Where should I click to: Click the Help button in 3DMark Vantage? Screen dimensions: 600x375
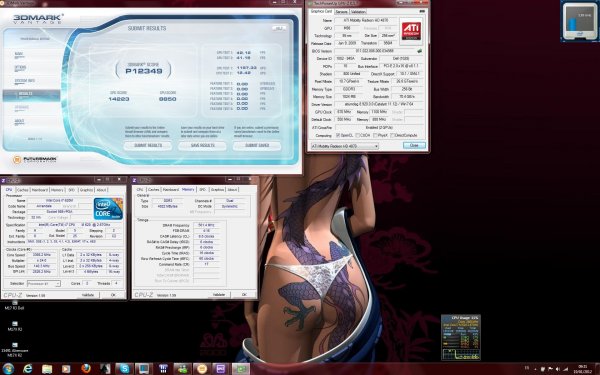[x=279, y=28]
